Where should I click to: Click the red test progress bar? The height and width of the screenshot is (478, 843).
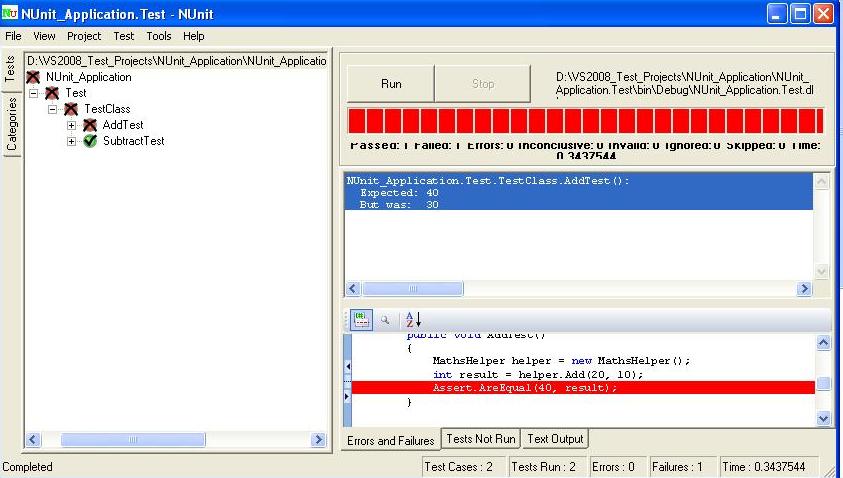coord(585,120)
